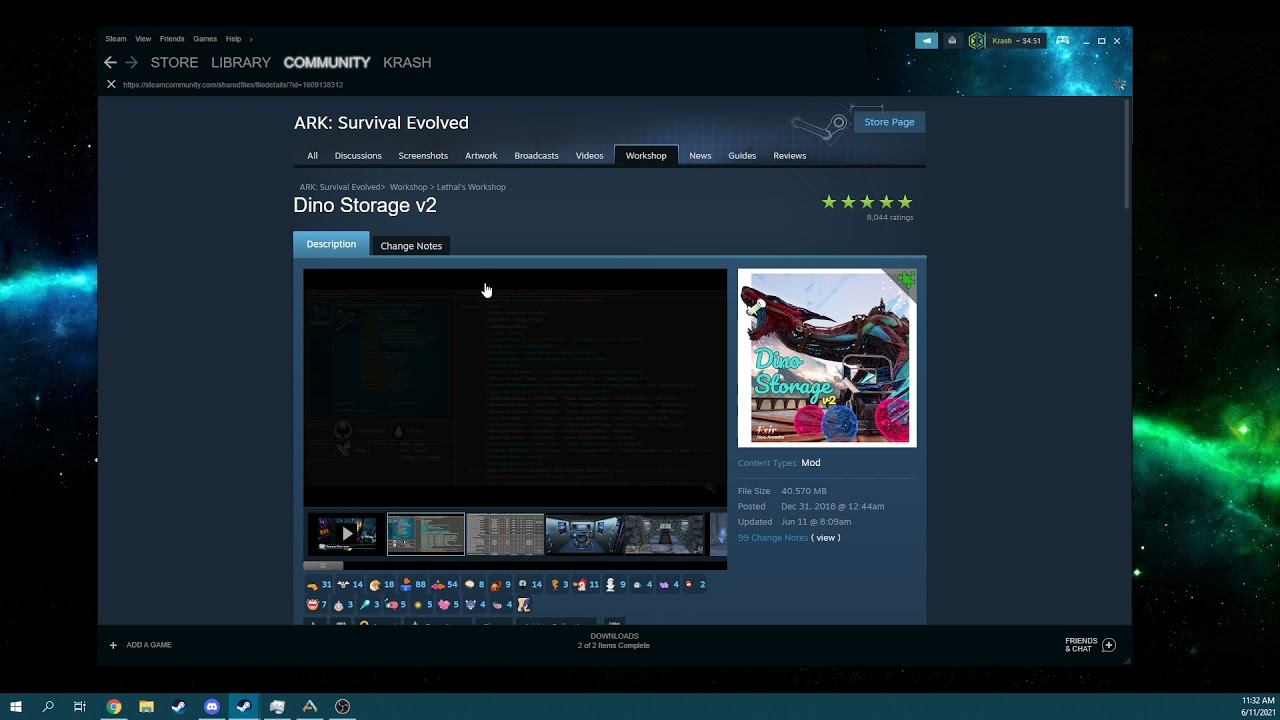This screenshot has width=1280, height=720.
Task: Click the Krash profile avatar icon
Action: pos(977,41)
